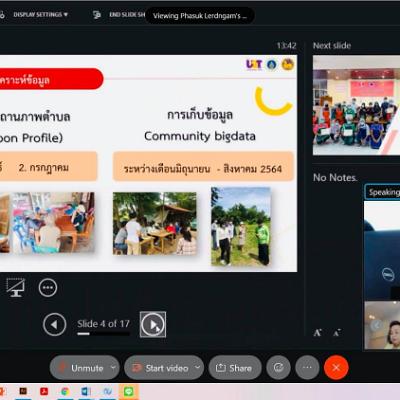Open the LINE app from the taskbar
This screenshot has width=400, height=400.
coord(129,391)
